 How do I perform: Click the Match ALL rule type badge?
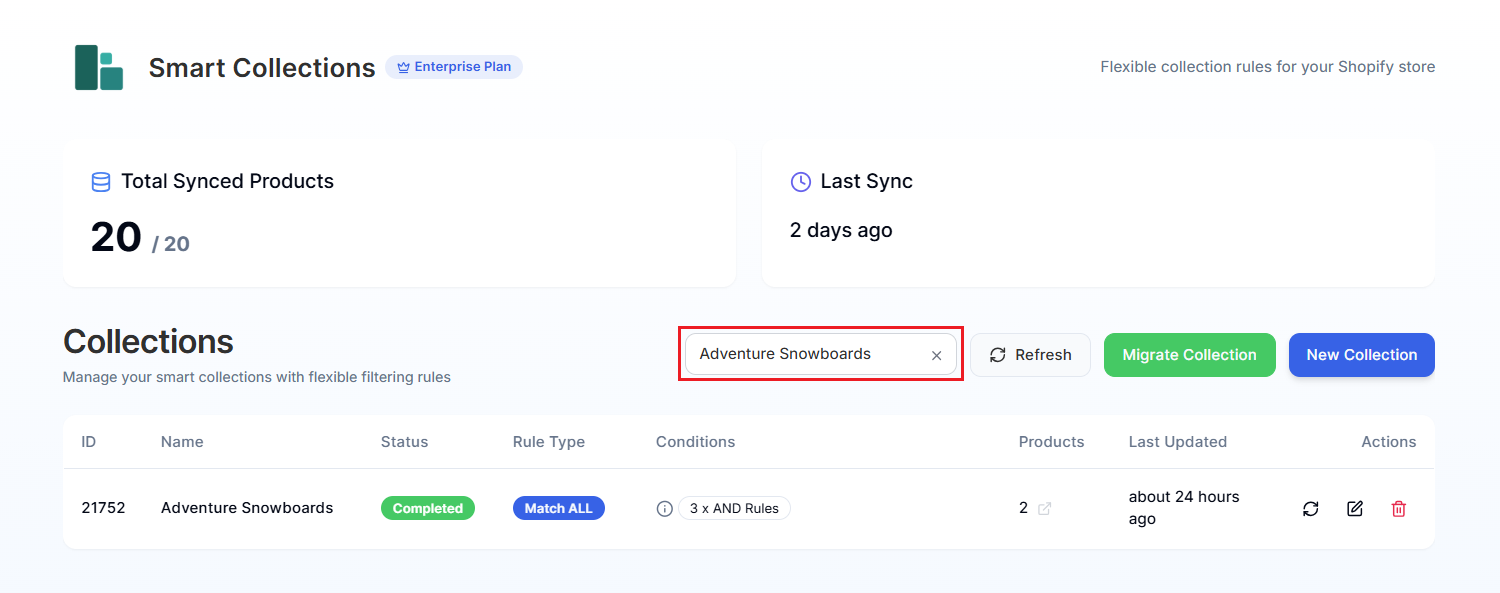558,508
